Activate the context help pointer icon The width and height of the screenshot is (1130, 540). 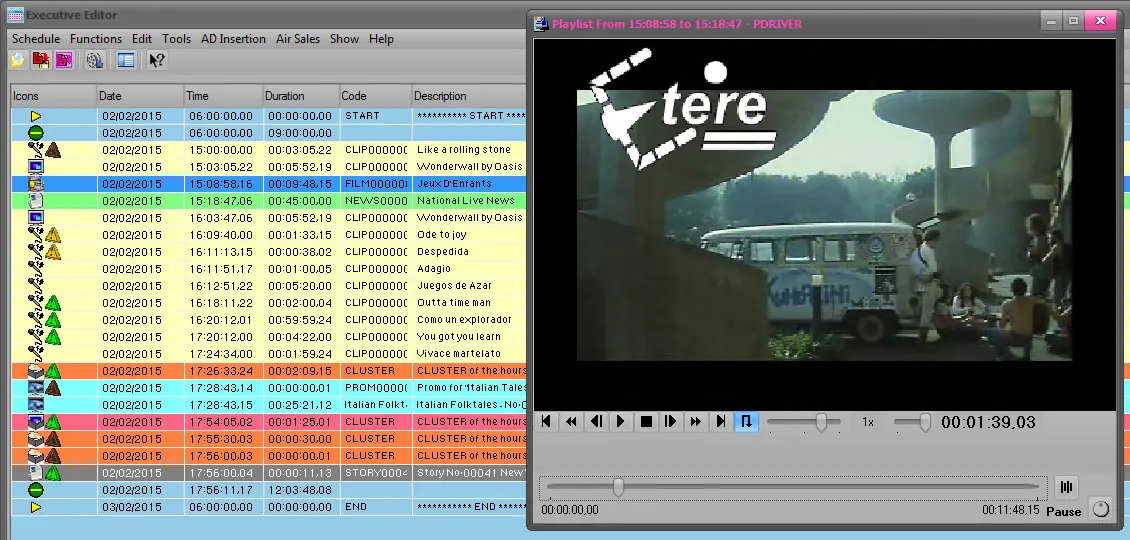click(x=157, y=61)
